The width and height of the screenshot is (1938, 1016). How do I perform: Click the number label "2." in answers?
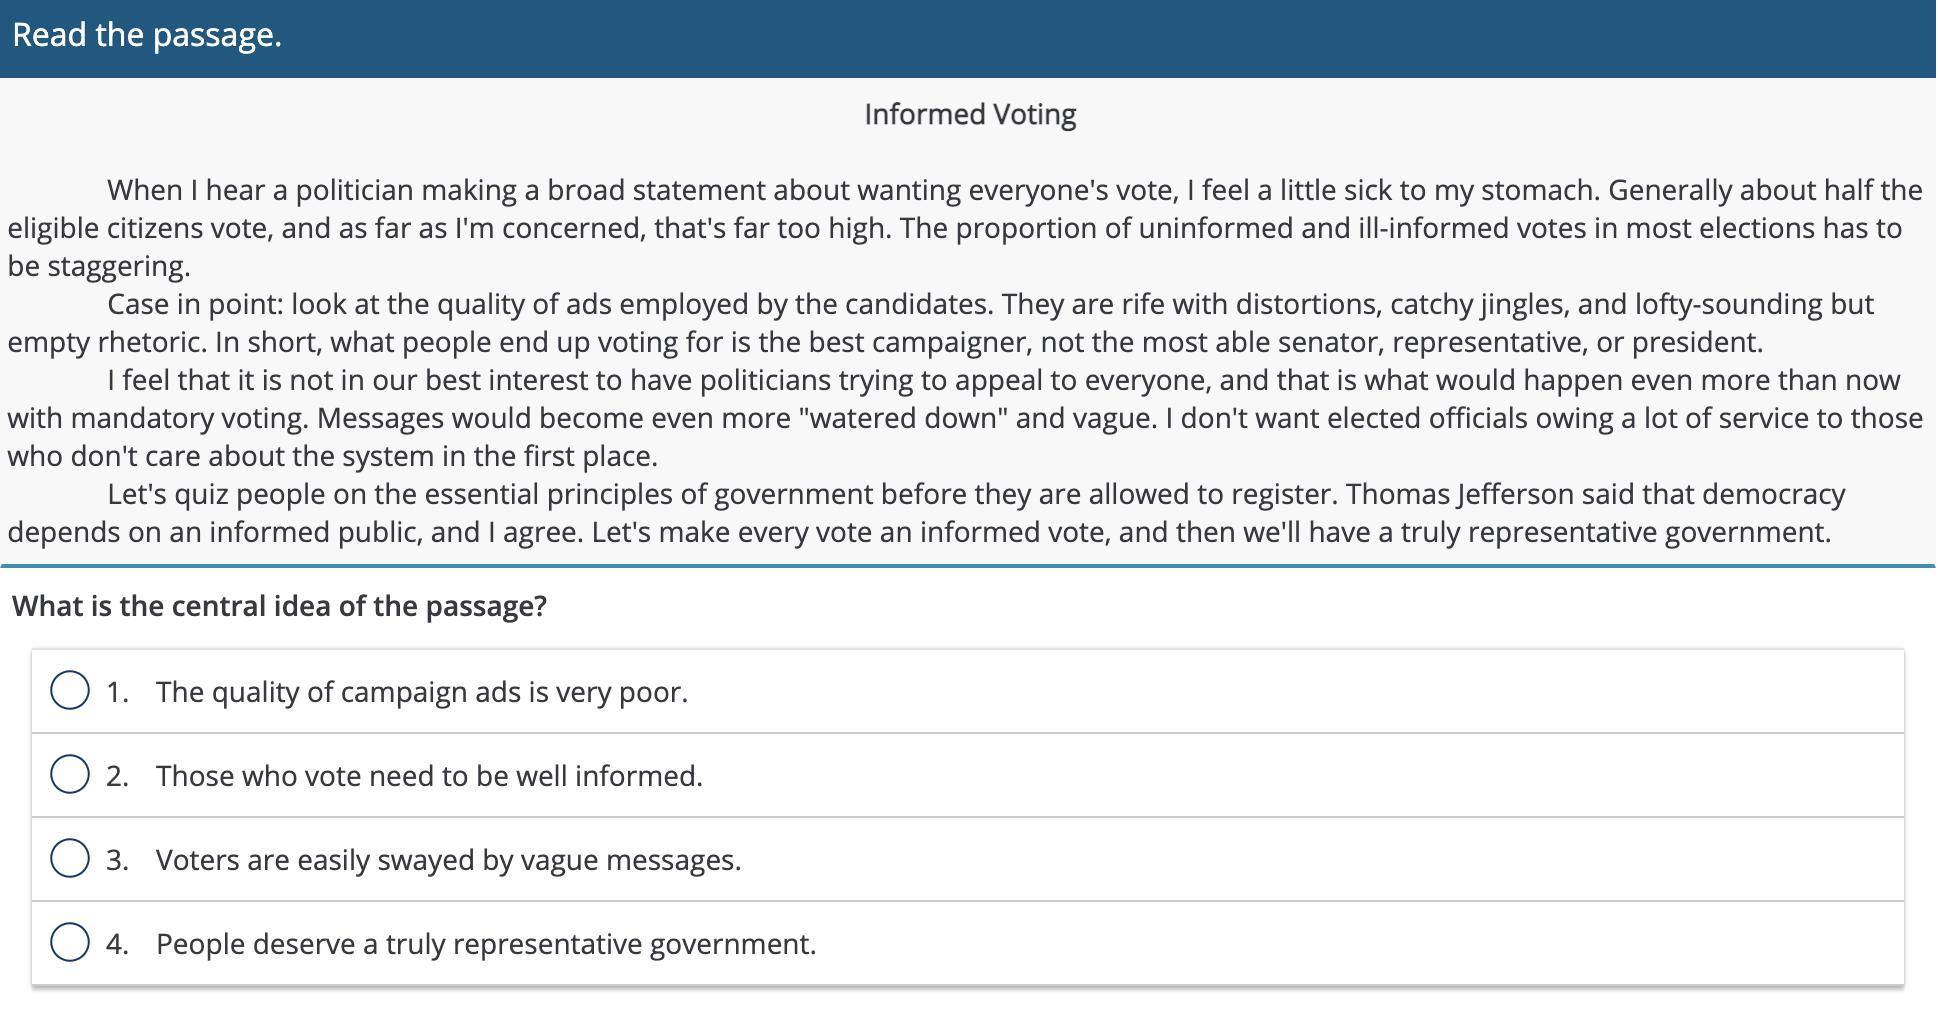(117, 776)
